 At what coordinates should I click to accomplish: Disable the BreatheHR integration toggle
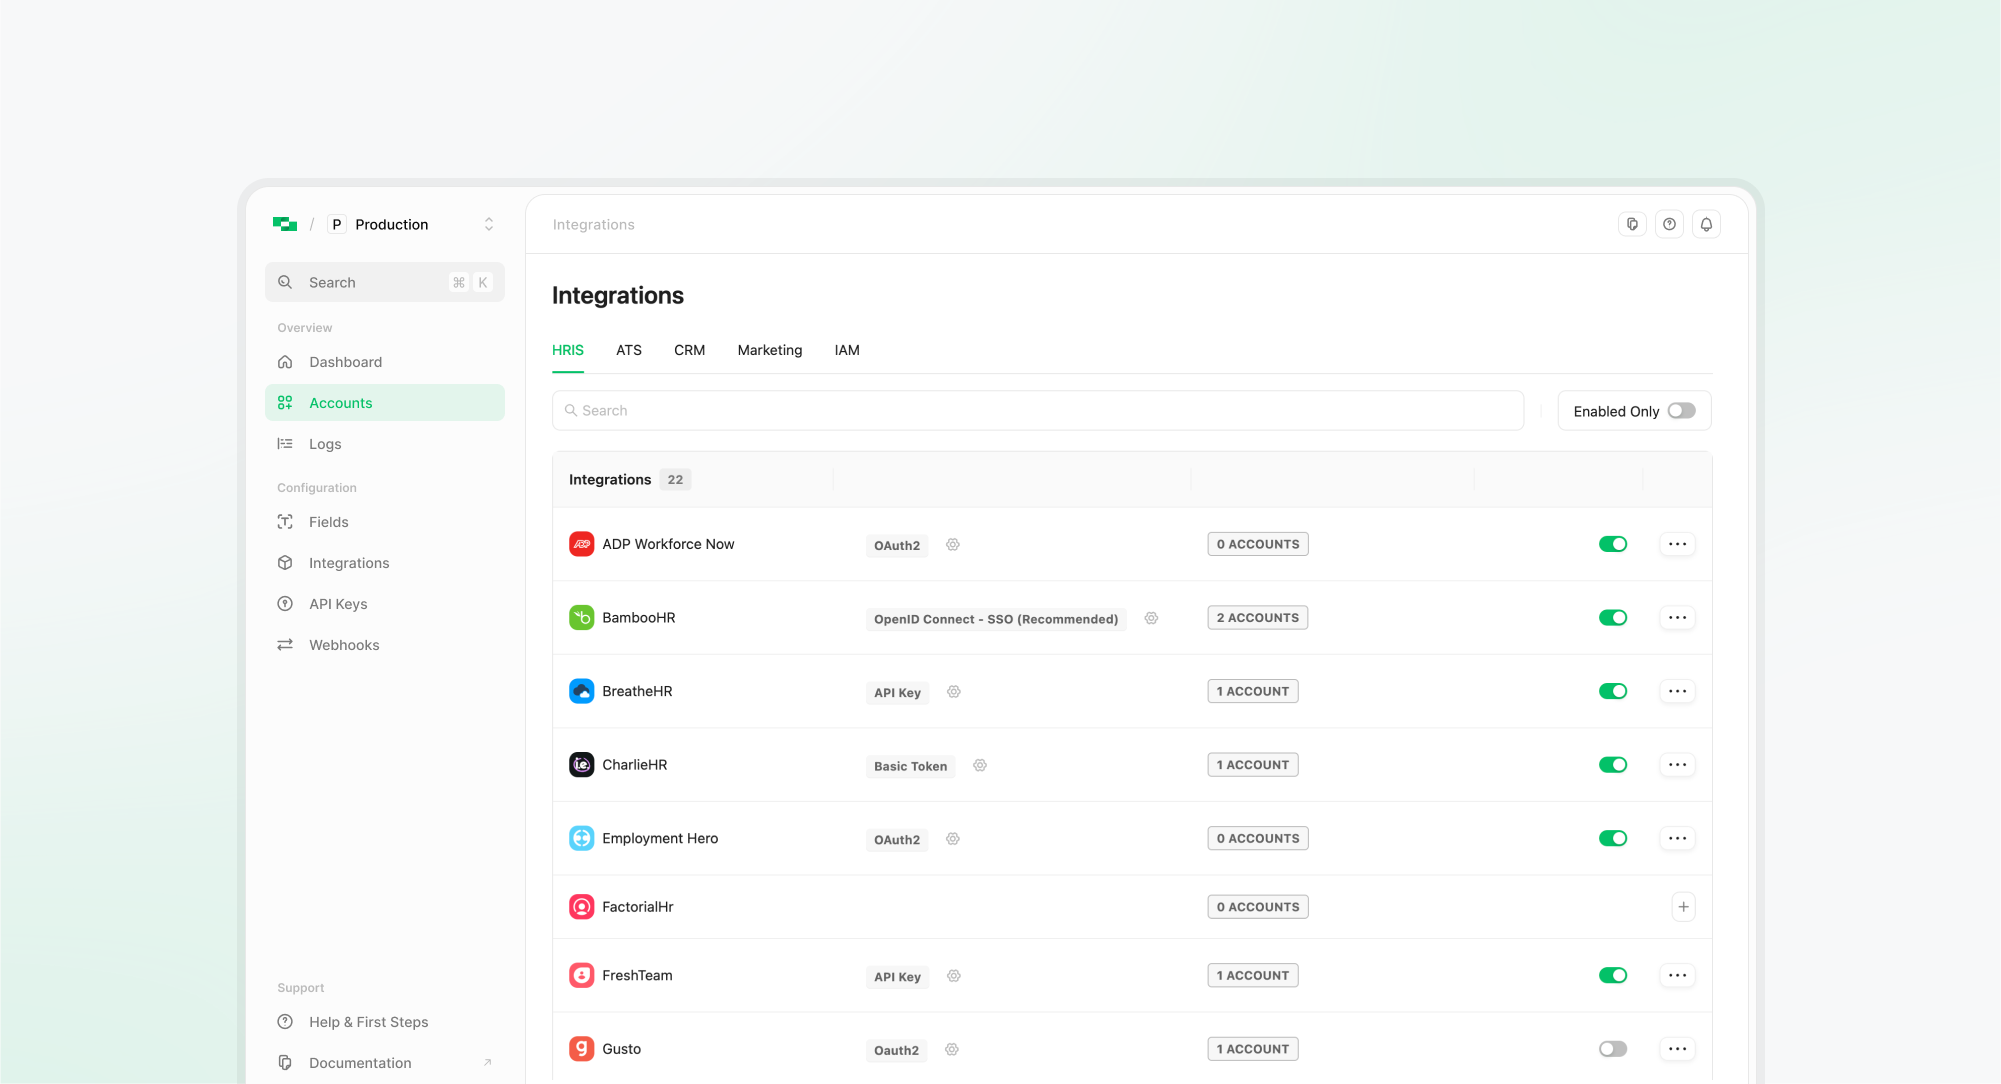(x=1613, y=690)
